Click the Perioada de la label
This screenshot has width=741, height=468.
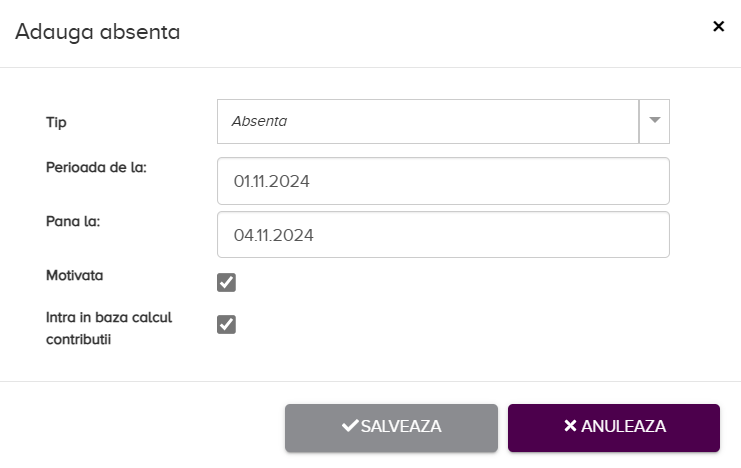[96, 167]
